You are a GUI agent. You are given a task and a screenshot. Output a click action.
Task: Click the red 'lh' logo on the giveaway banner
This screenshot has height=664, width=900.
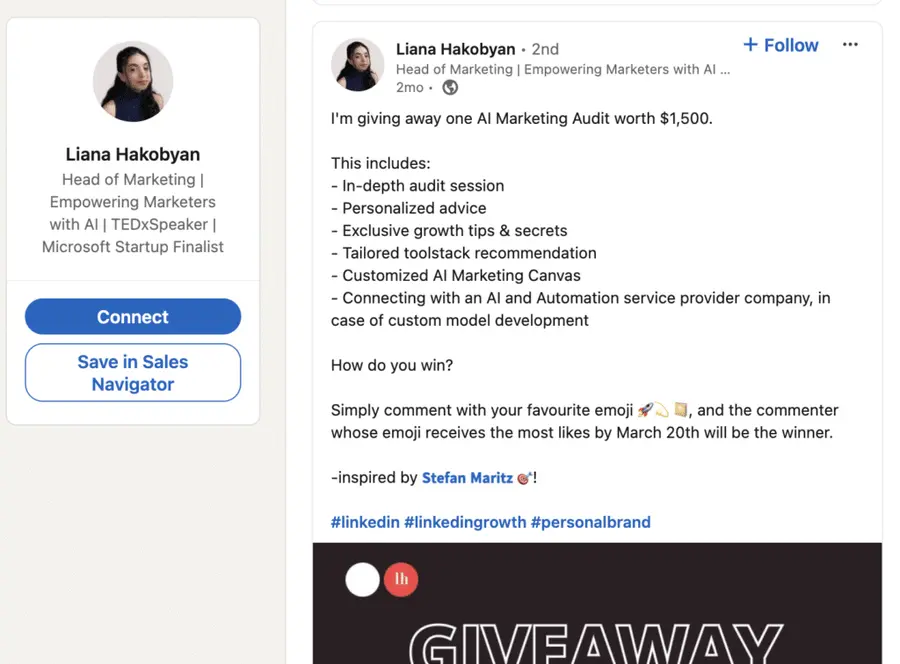tap(401, 579)
